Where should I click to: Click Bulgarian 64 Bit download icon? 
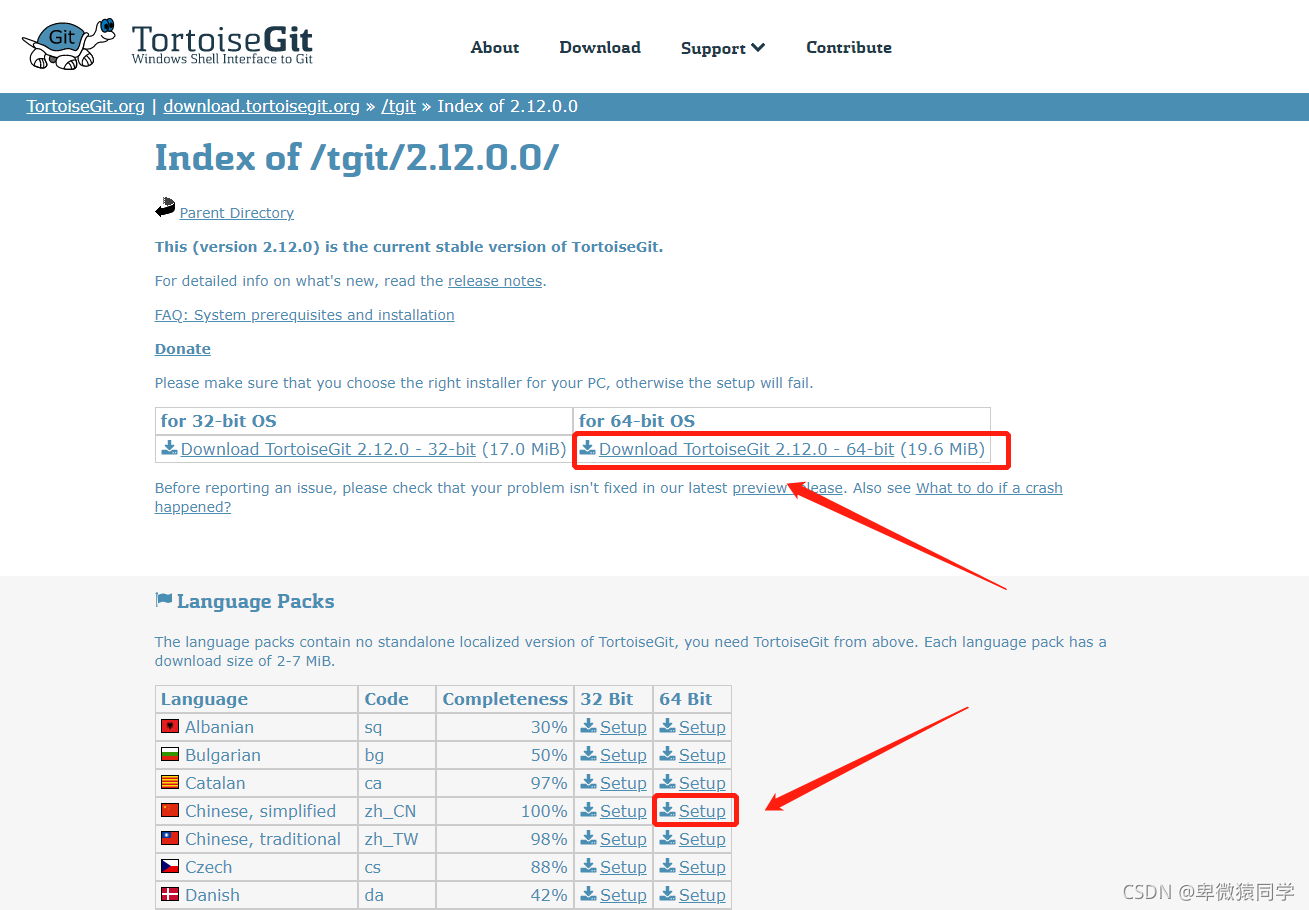668,754
